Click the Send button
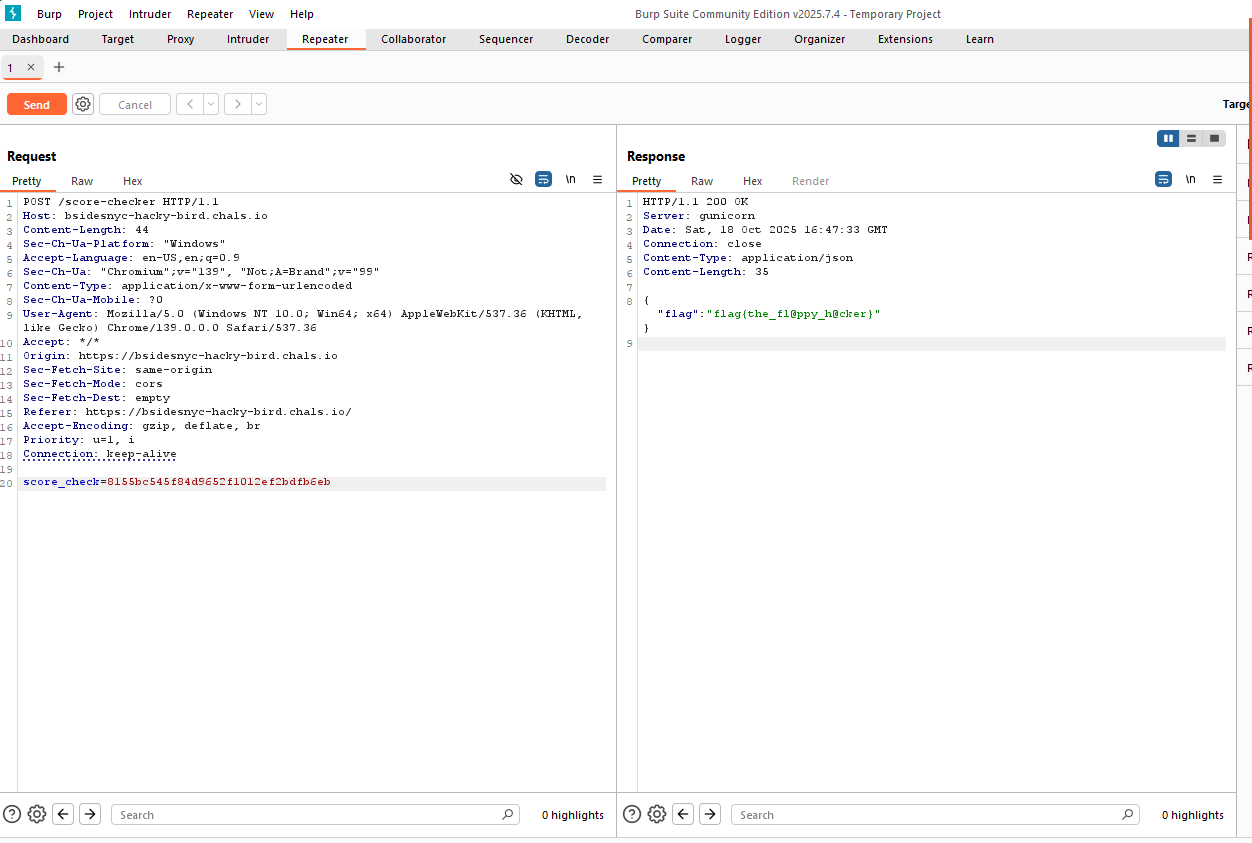Screen dimensions: 1252x843 click(37, 104)
